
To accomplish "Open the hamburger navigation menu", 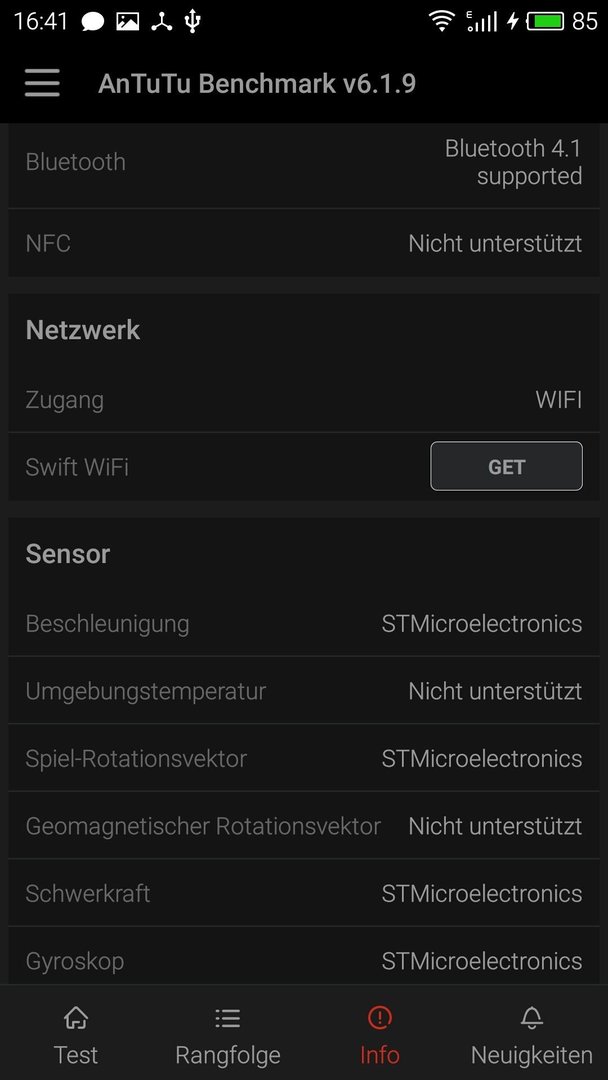I will (42, 83).
